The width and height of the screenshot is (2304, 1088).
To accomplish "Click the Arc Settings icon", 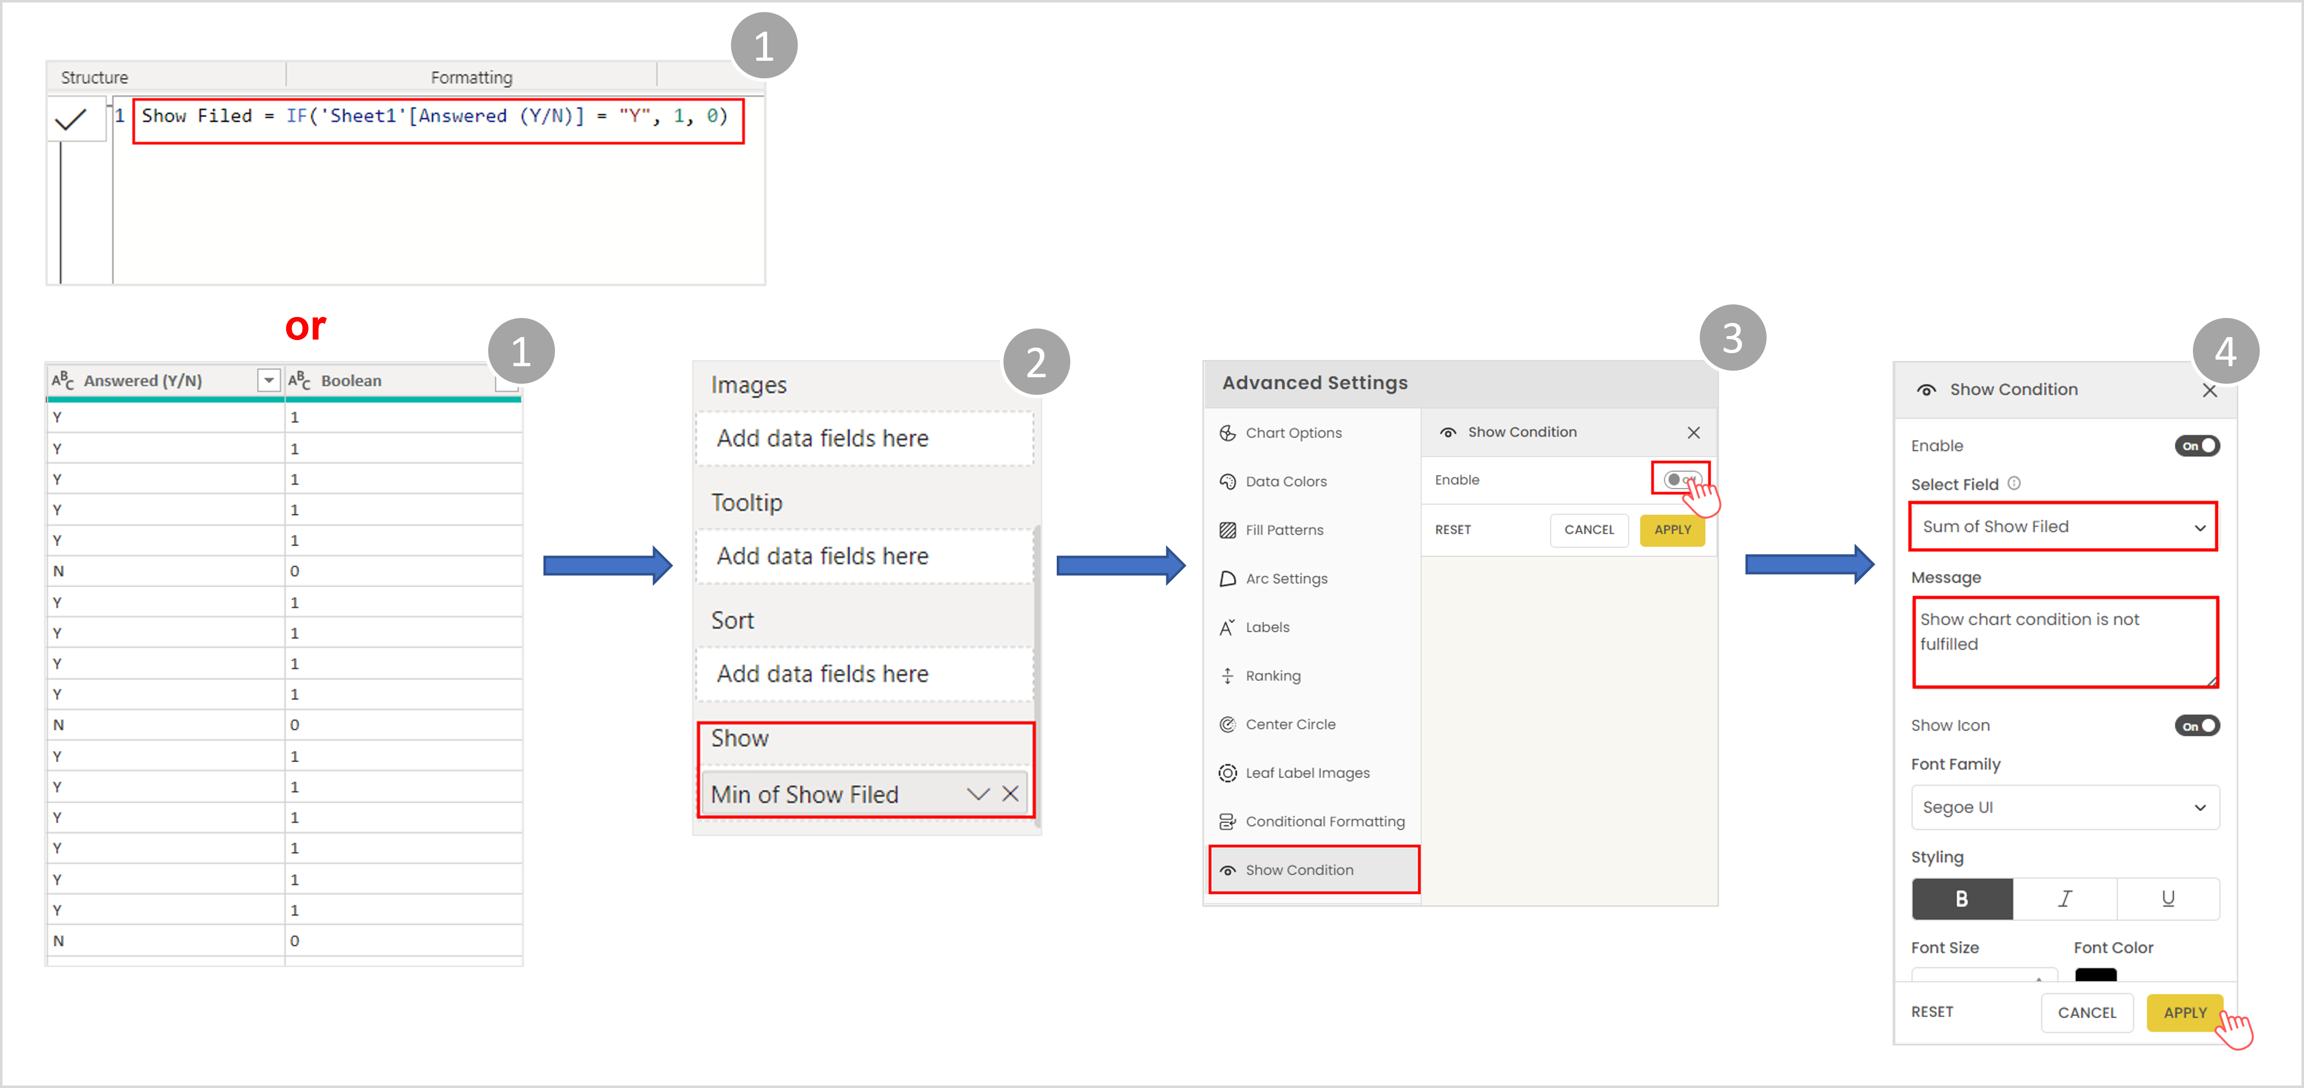I will pyautogui.click(x=1228, y=579).
